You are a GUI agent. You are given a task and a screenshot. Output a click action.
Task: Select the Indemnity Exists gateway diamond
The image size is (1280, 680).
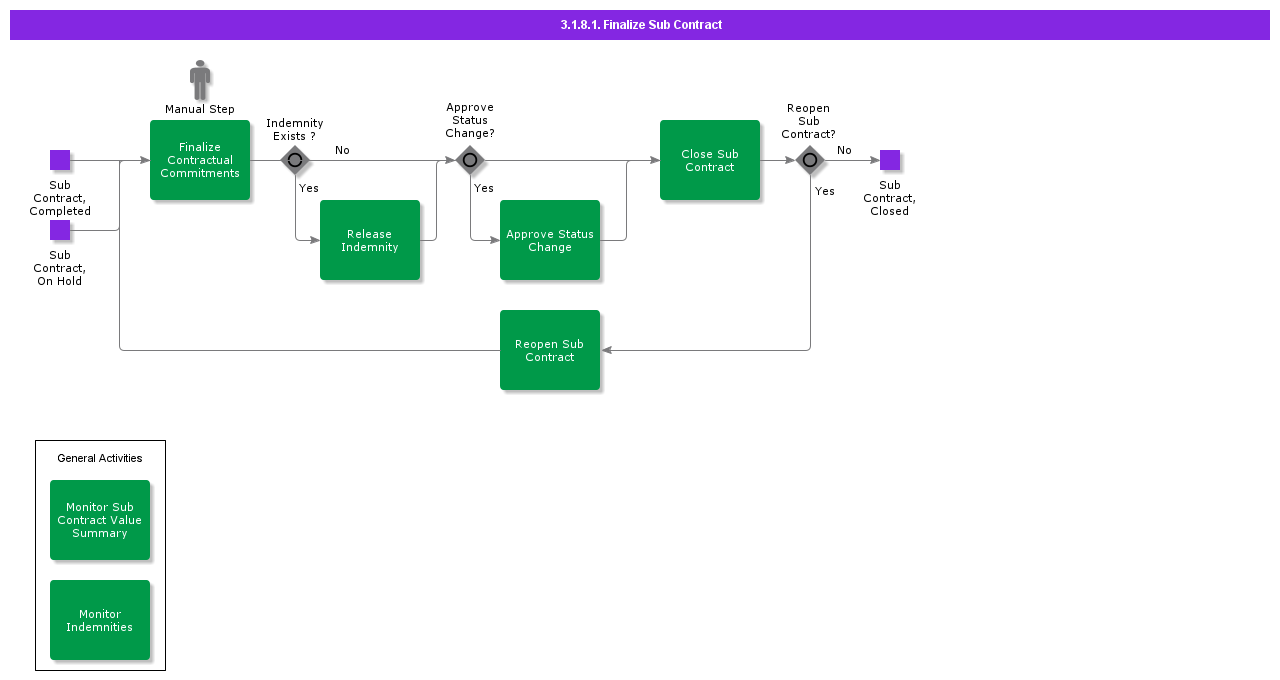click(x=295, y=160)
